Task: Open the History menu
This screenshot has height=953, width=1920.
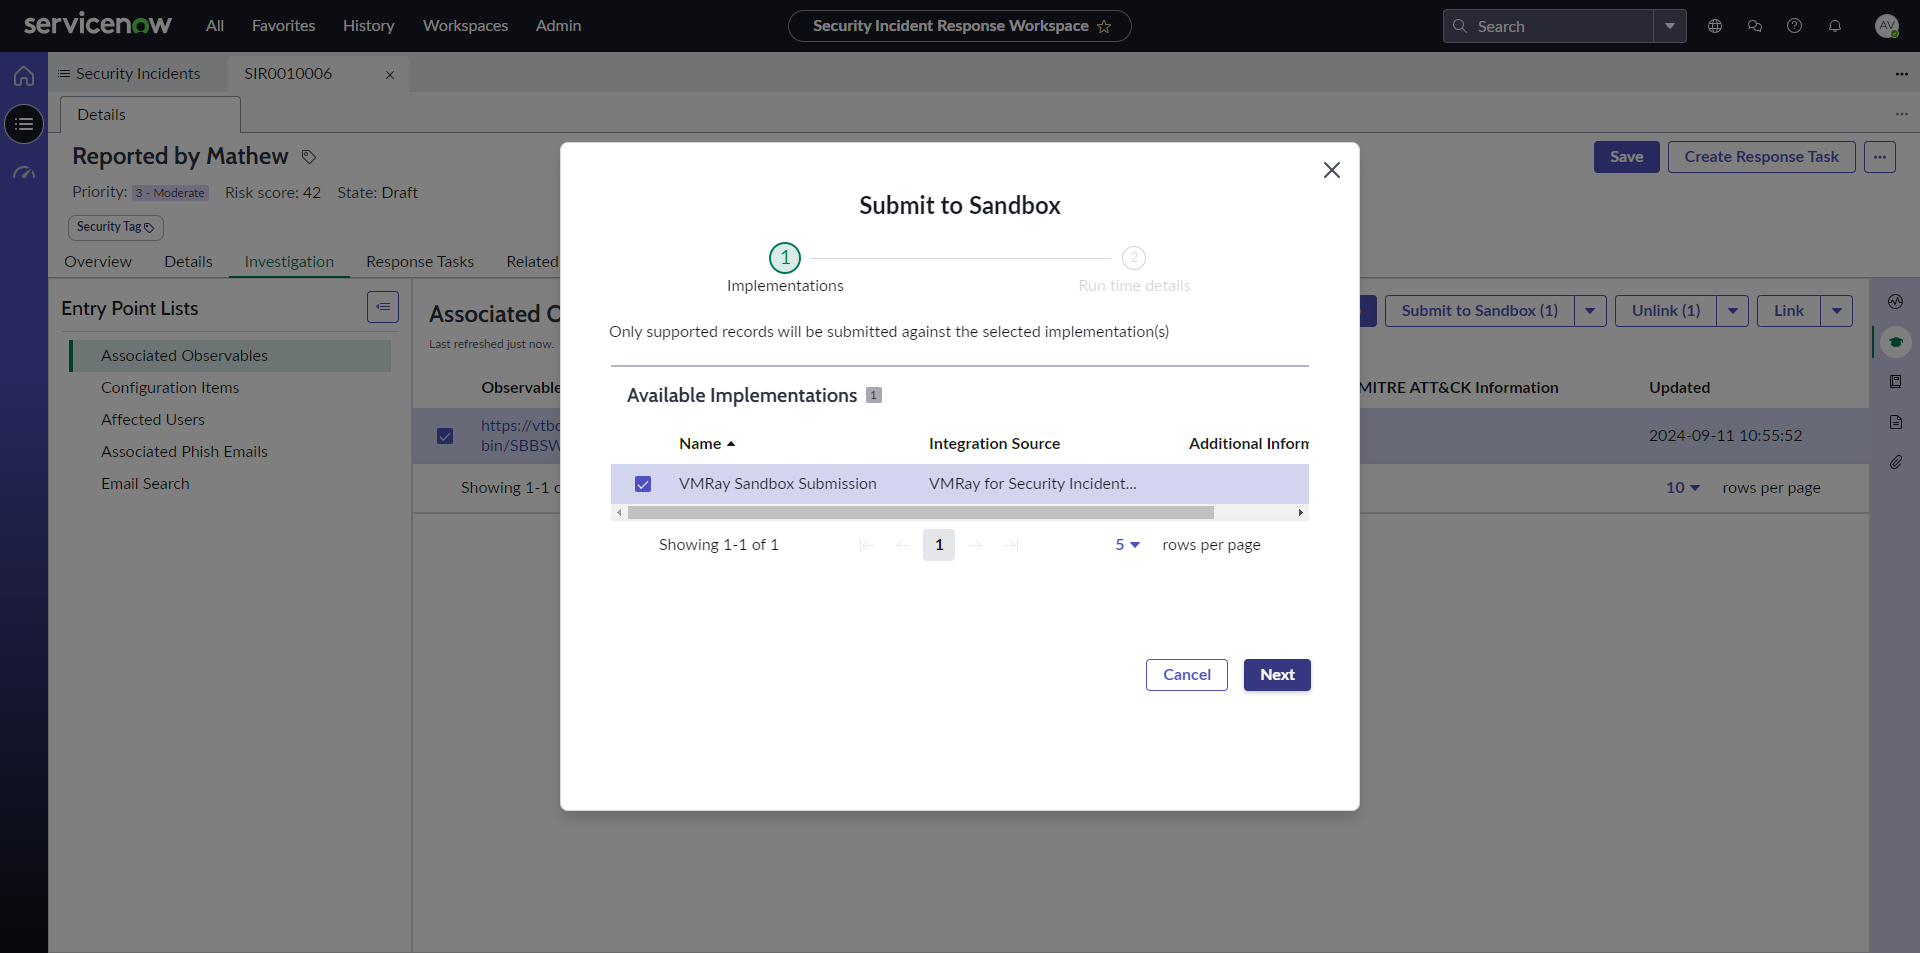Action: click(x=368, y=26)
